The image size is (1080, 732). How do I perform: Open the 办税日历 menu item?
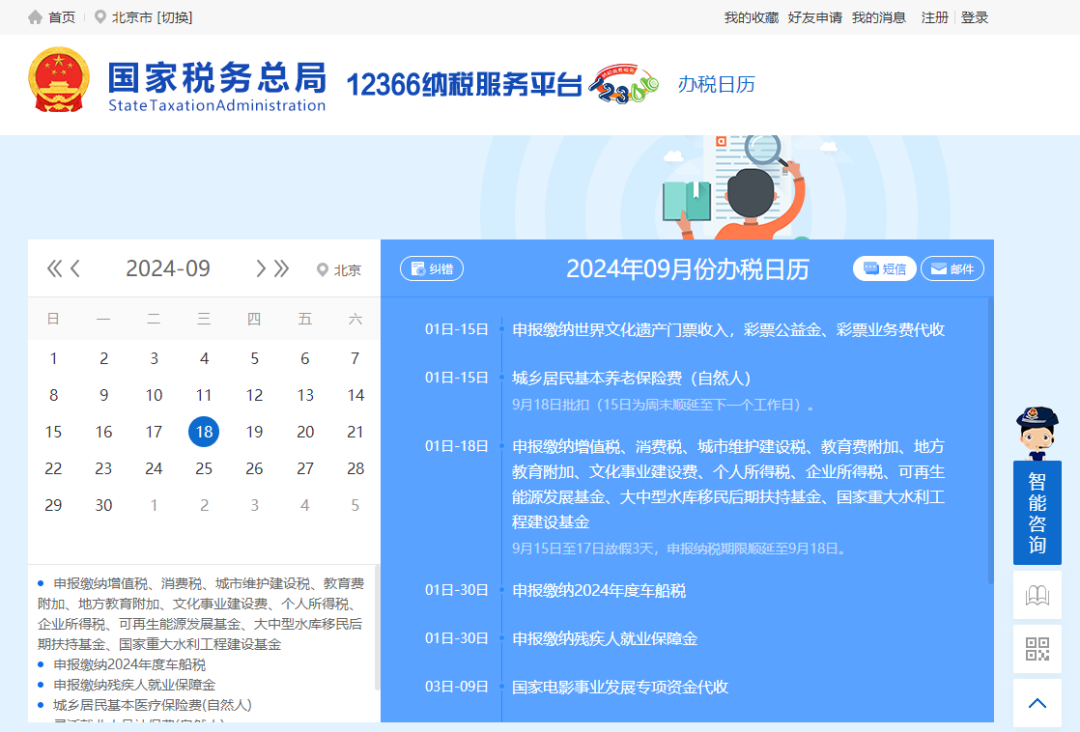click(716, 86)
